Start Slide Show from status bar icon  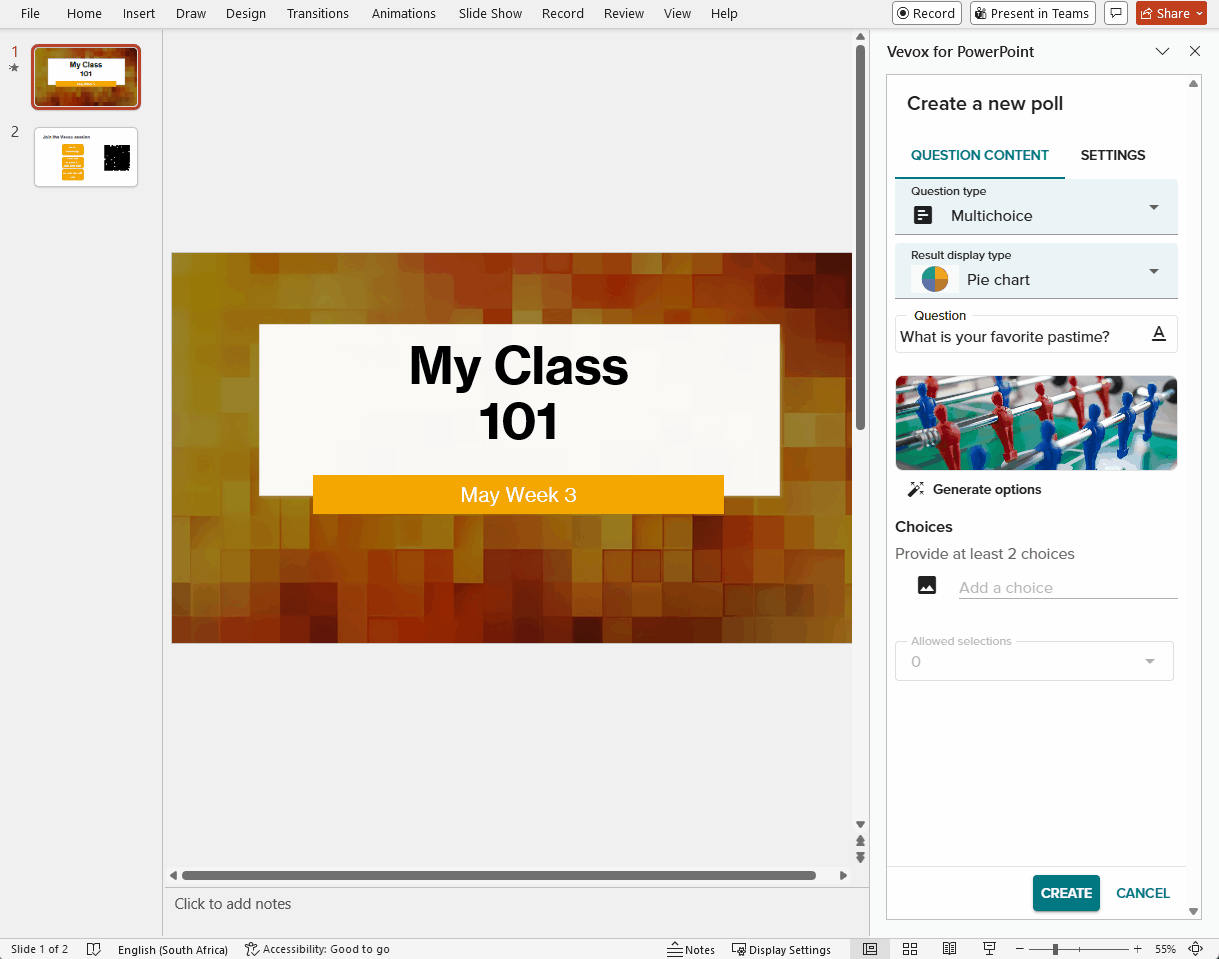[989, 949]
